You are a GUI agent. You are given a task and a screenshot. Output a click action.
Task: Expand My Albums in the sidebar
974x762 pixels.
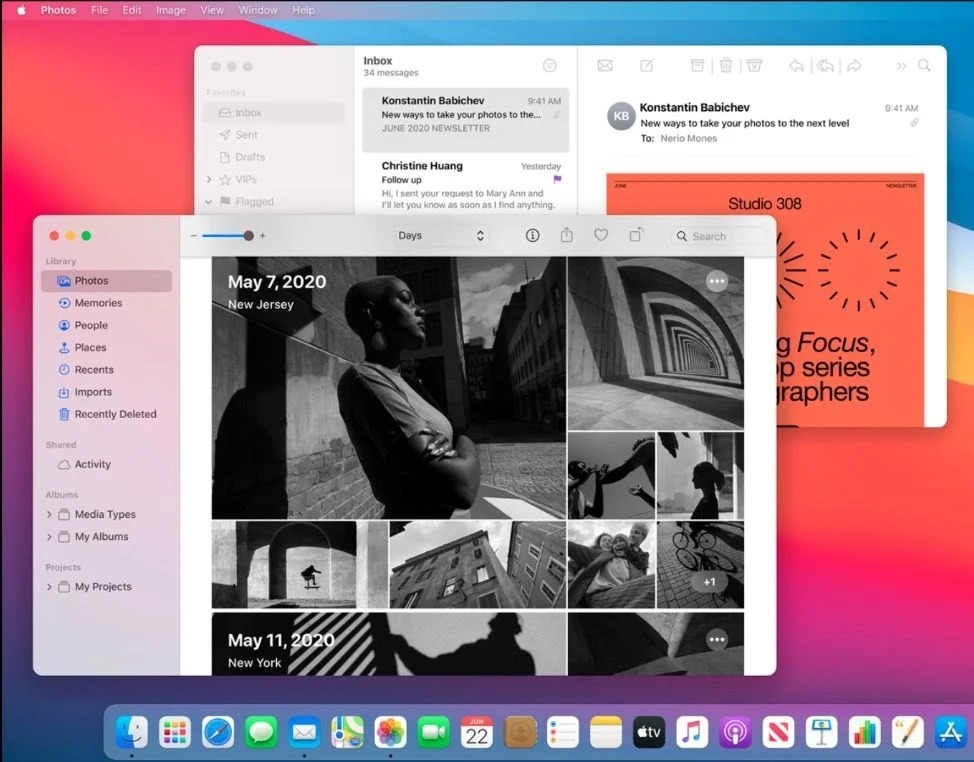point(50,536)
